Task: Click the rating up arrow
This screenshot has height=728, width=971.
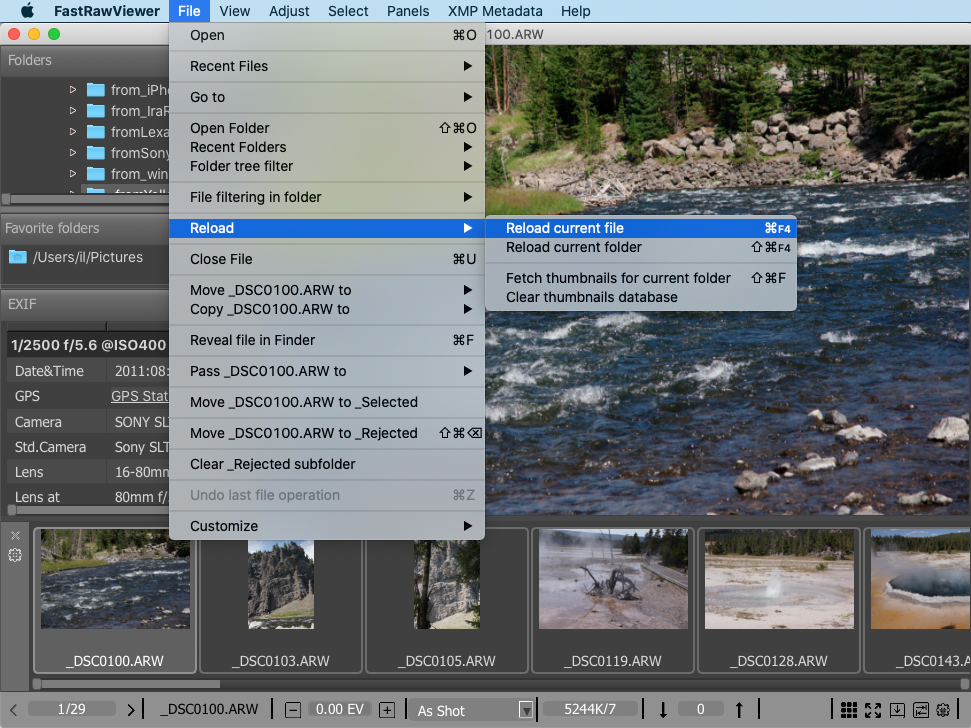Action: (x=739, y=710)
